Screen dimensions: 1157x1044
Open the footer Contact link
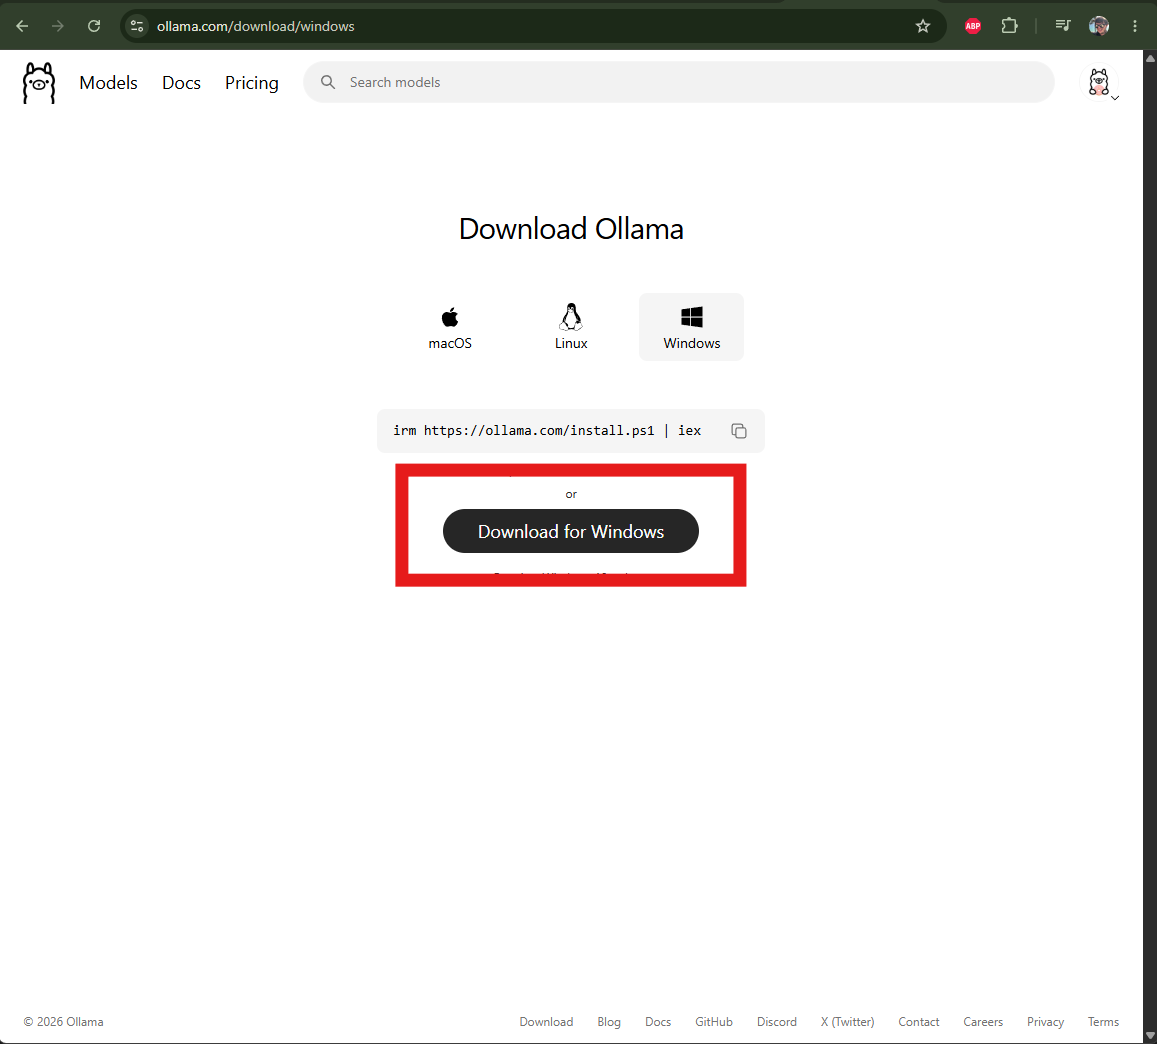[x=919, y=1022]
